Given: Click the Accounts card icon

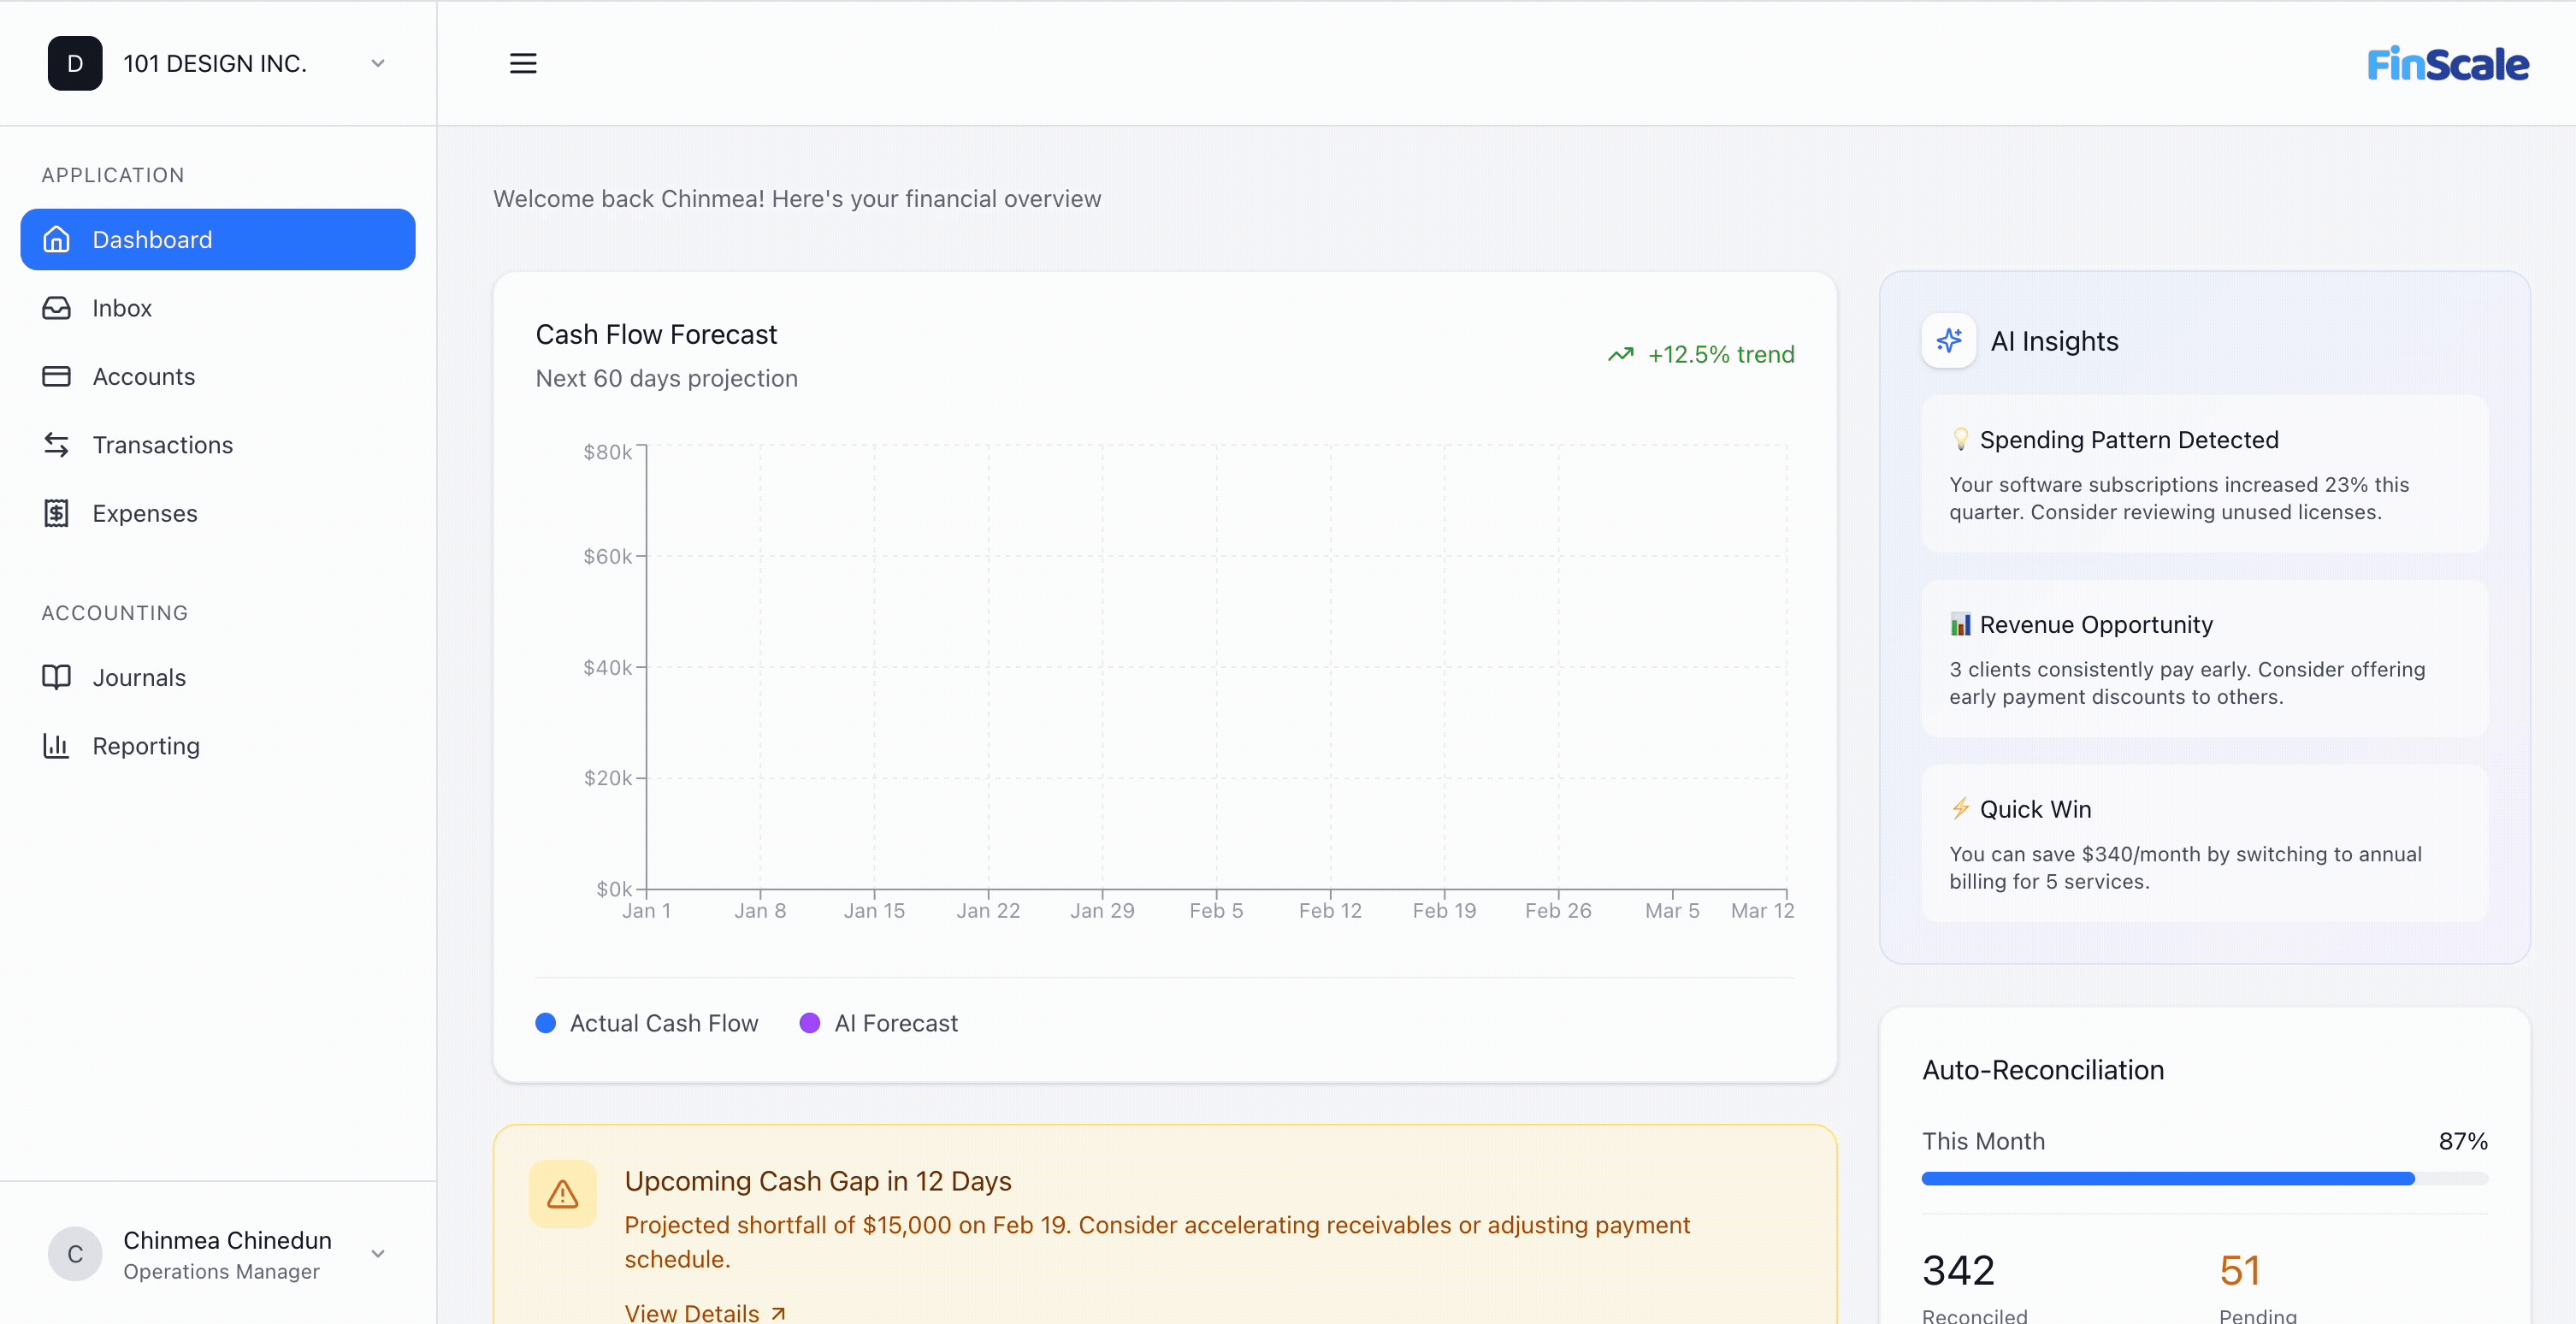Looking at the screenshot, I should tap(56, 376).
